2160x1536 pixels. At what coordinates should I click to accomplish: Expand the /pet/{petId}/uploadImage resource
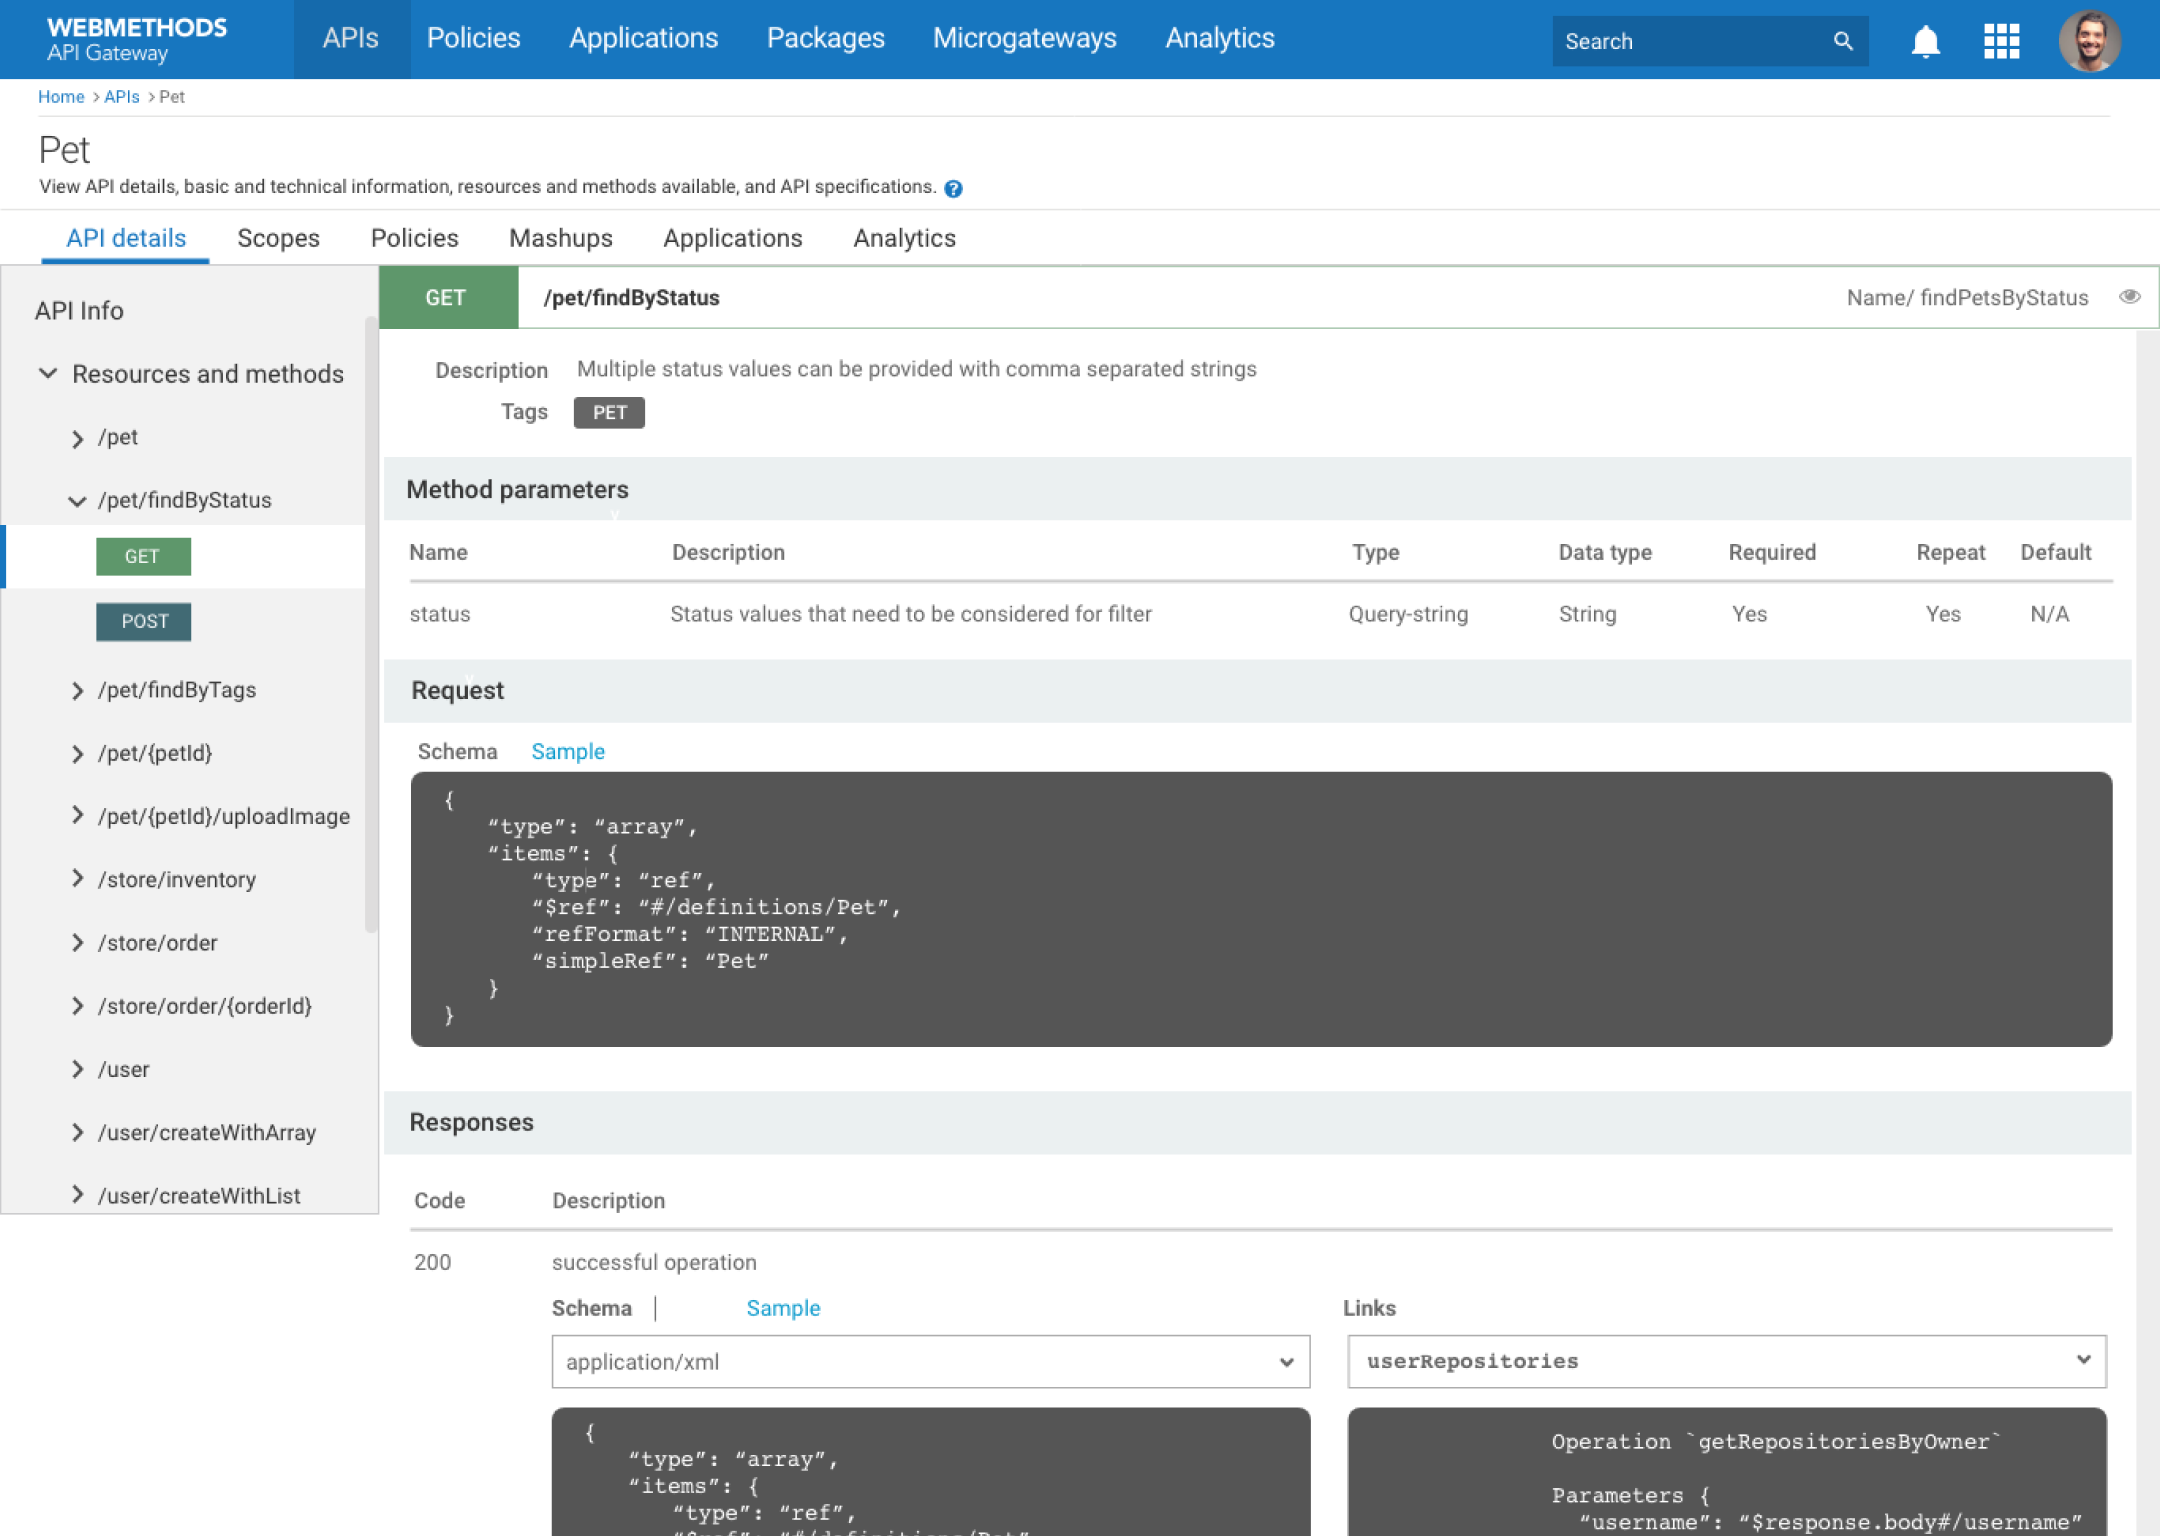[x=77, y=816]
